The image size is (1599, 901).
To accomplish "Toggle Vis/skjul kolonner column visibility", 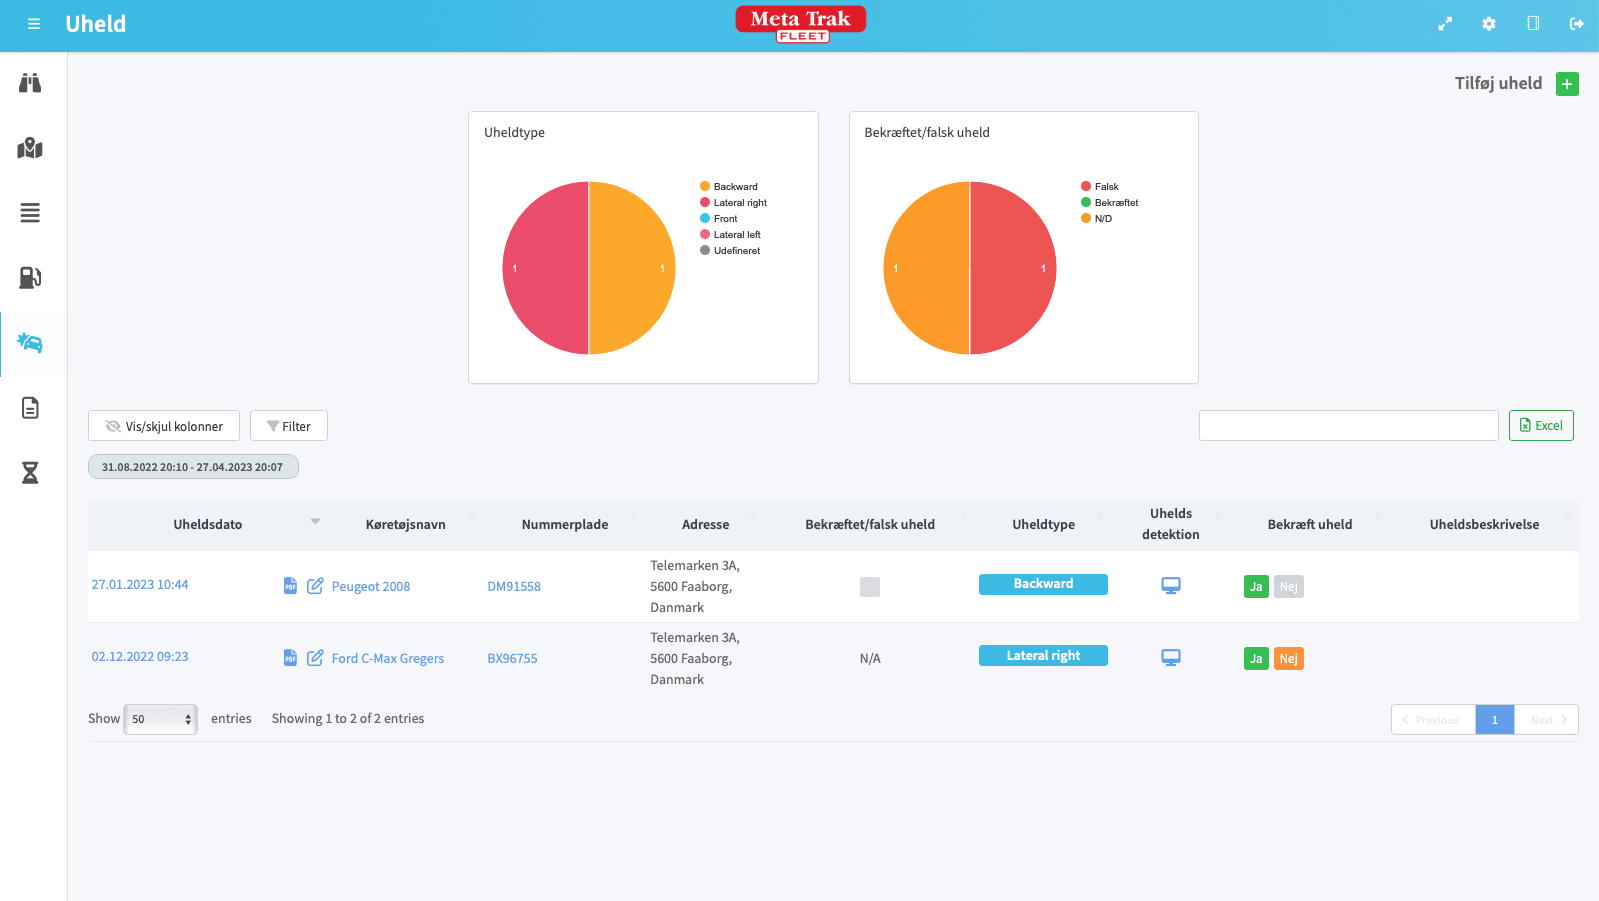I will tap(164, 426).
